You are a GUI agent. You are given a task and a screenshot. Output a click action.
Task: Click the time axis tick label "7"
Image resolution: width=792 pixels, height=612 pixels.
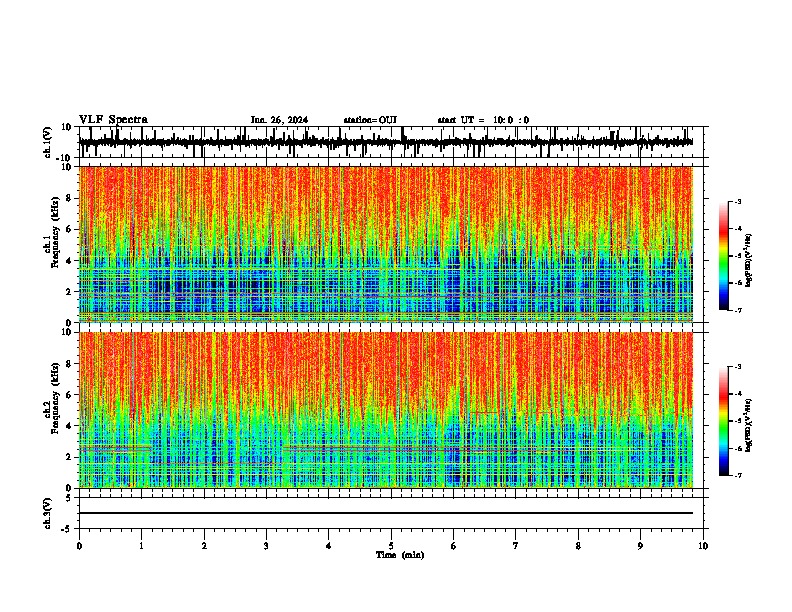[x=516, y=546]
